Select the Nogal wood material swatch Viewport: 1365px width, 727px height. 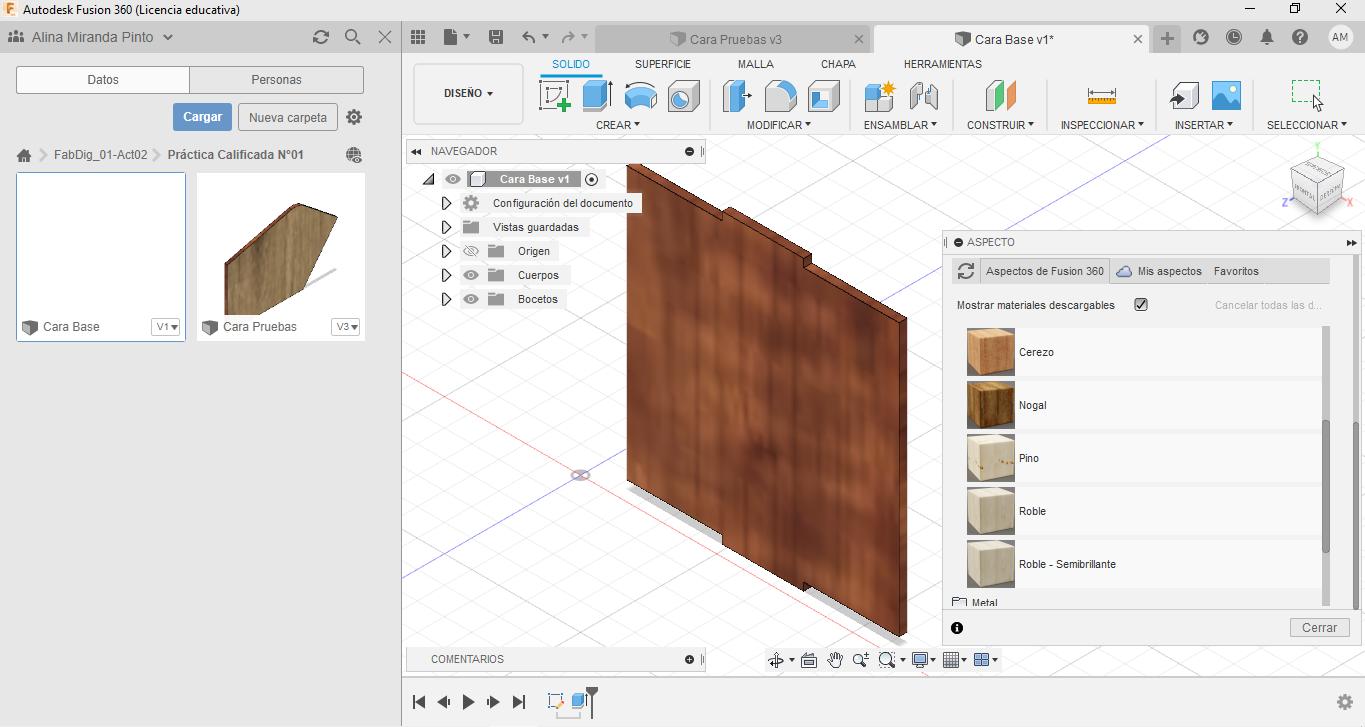click(991, 405)
